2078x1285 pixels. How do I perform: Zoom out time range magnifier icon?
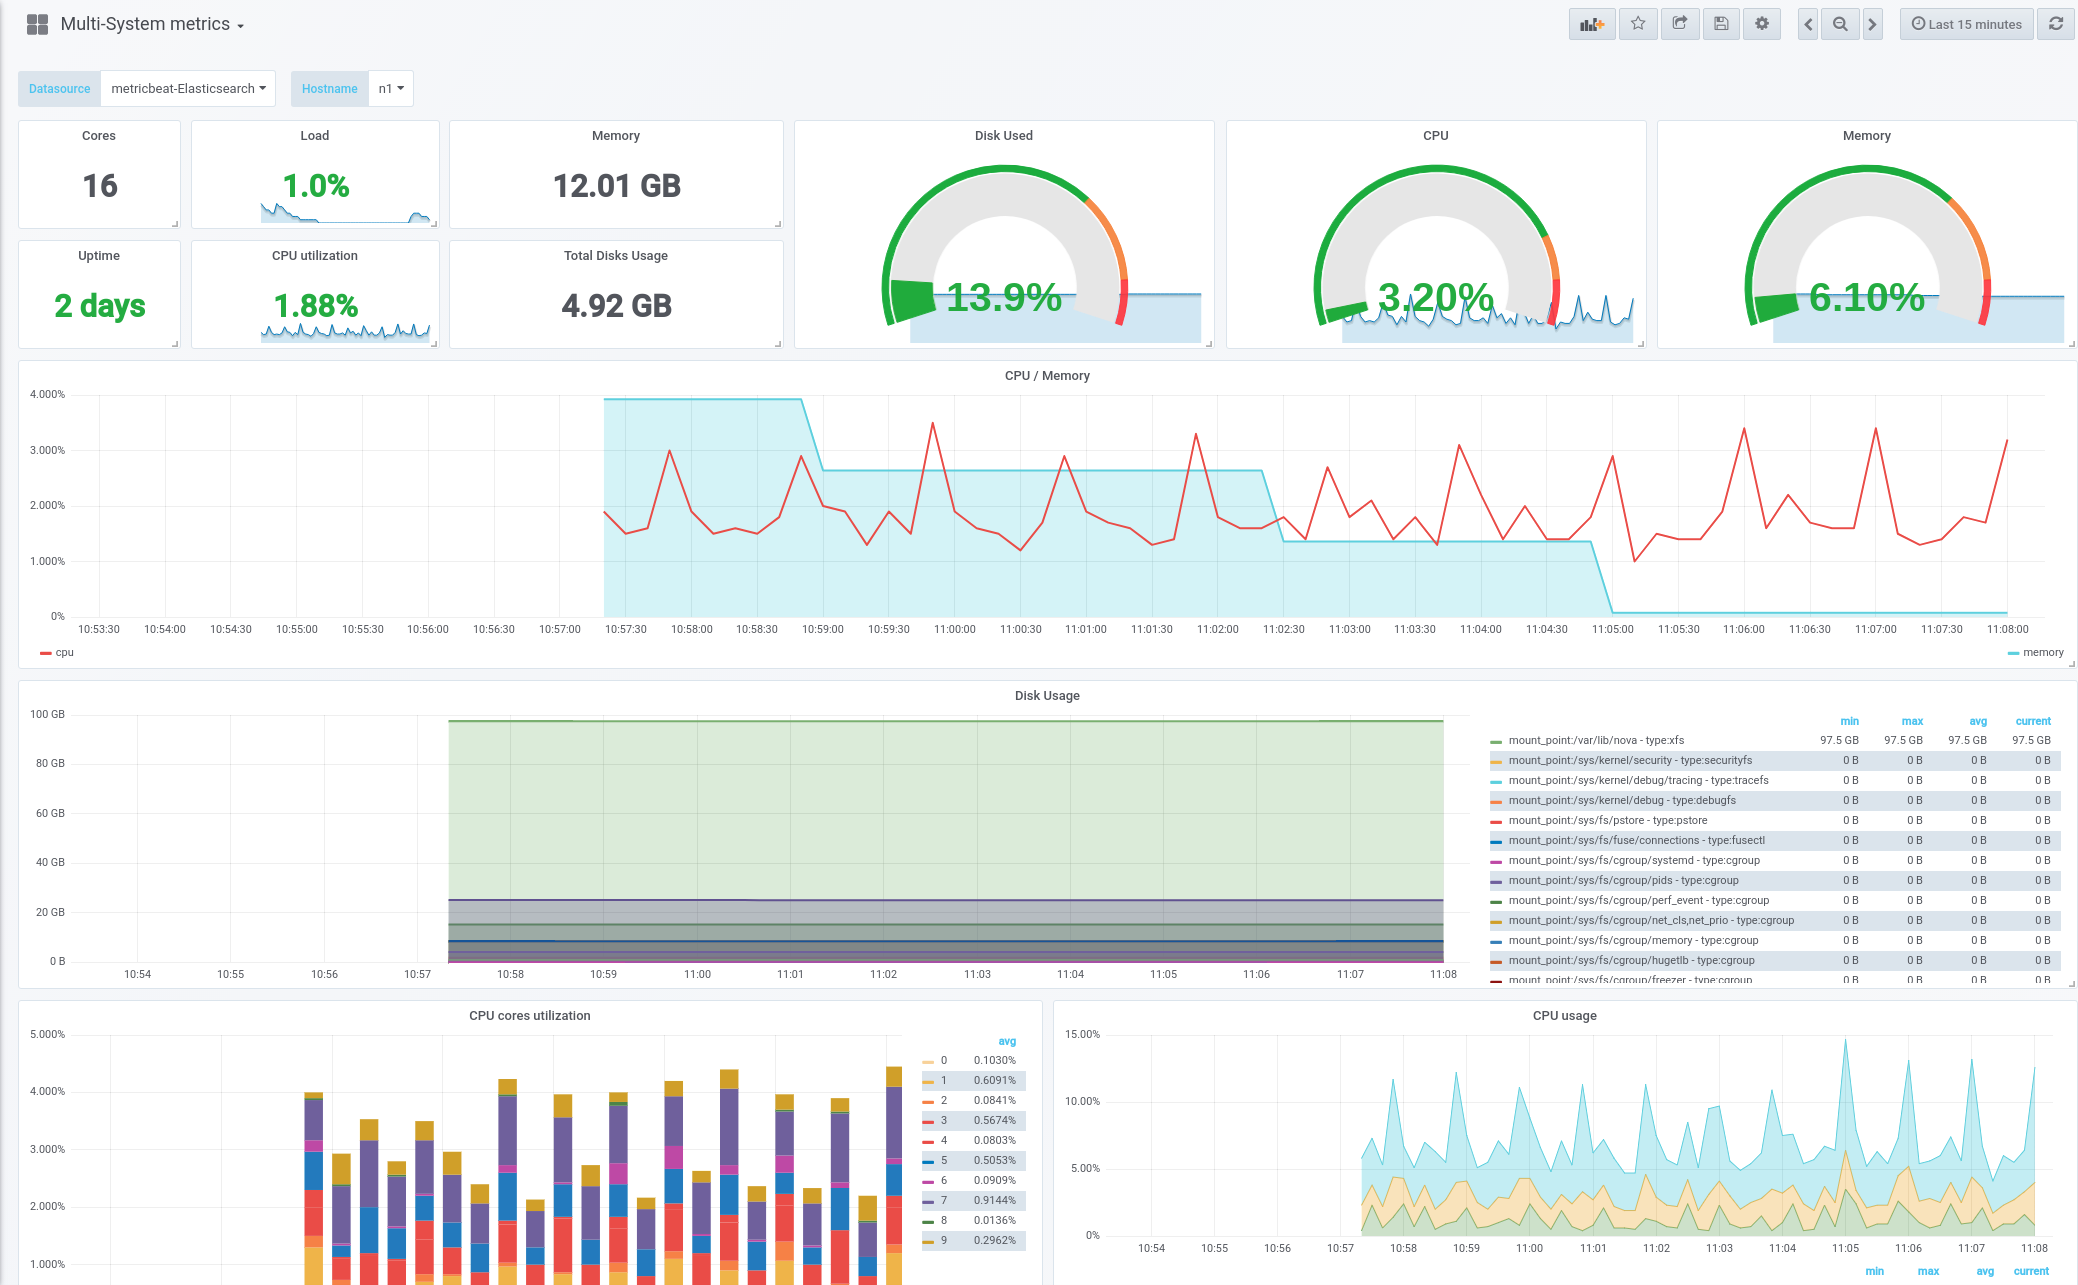(x=1840, y=24)
